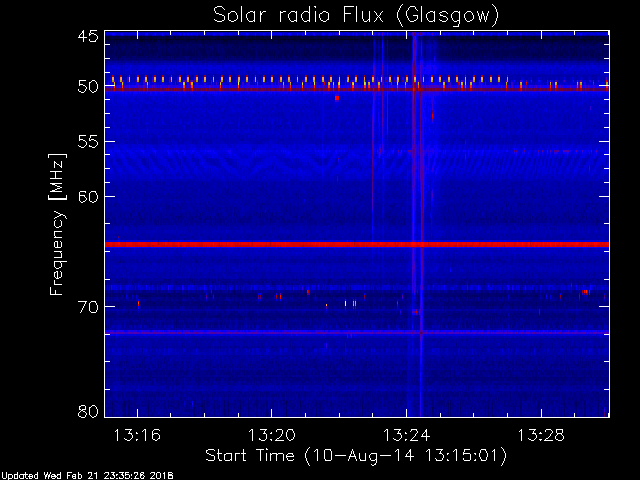This screenshot has width=640, height=480.
Task: Click the 13:28 time tick label
Action: tap(541, 435)
